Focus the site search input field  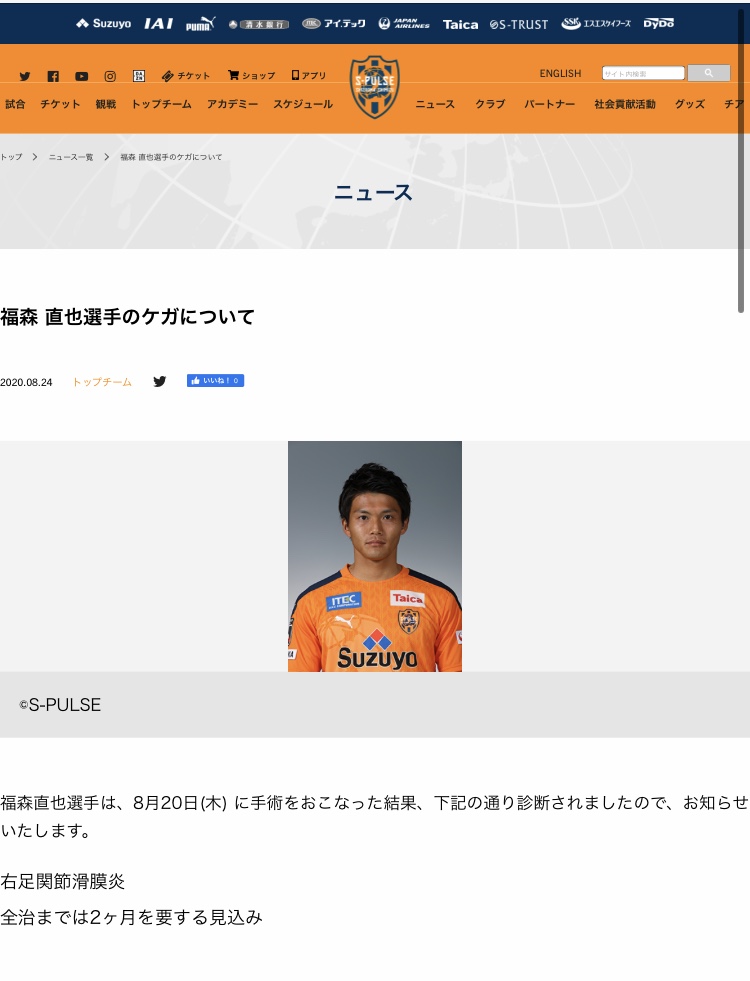coord(643,73)
